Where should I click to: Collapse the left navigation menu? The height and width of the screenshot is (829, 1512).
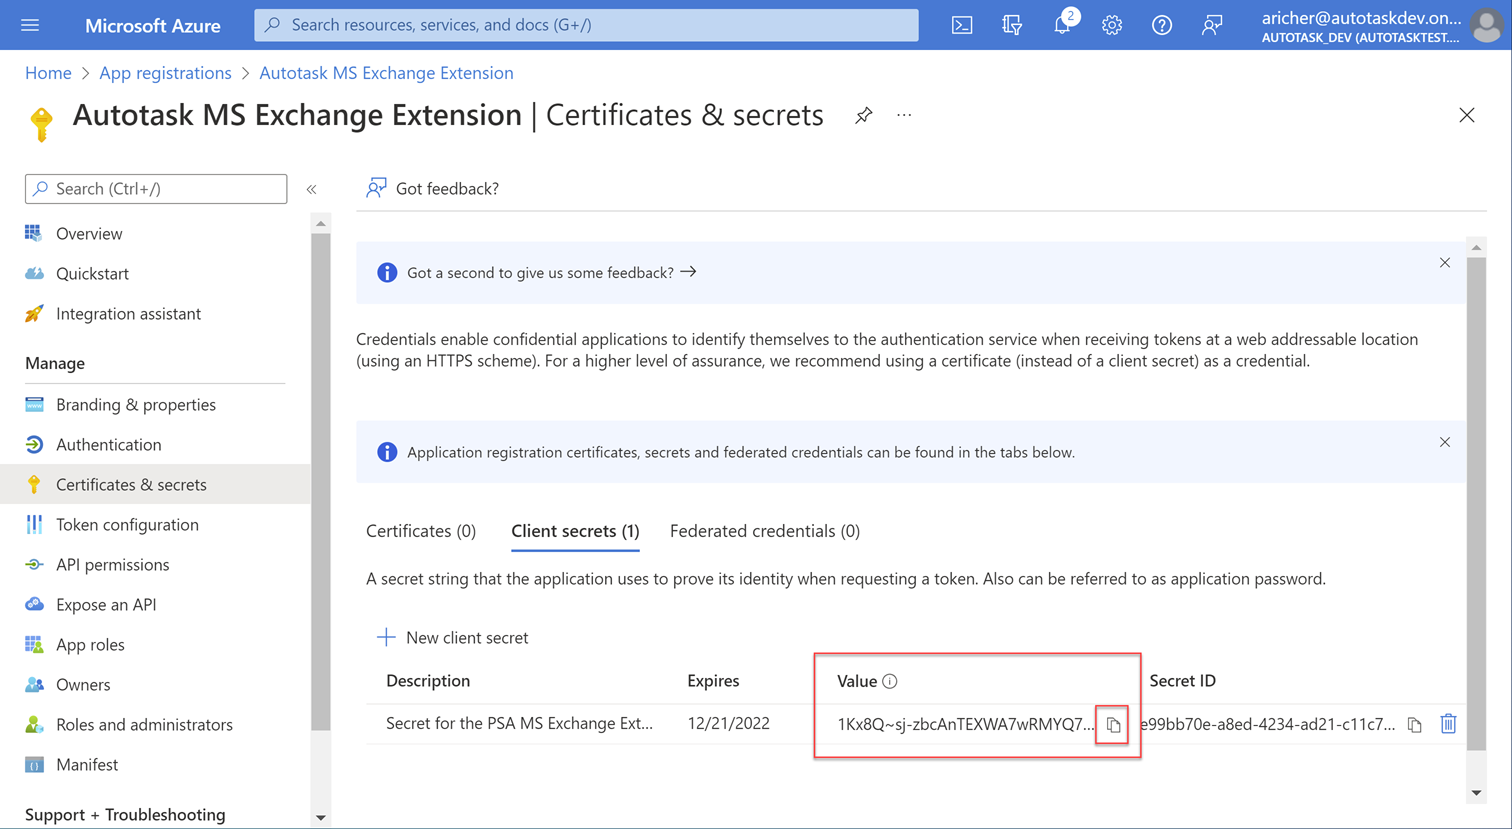click(x=312, y=189)
